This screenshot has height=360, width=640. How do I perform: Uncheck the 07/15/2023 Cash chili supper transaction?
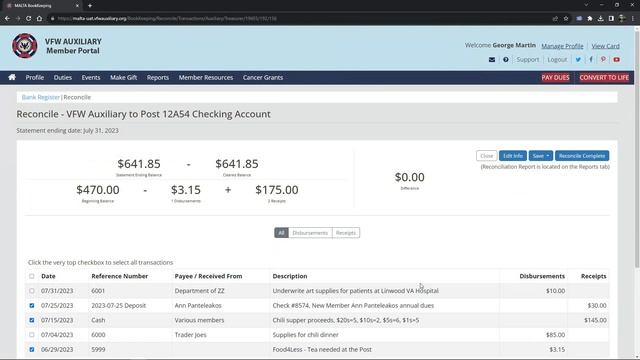click(x=32, y=320)
